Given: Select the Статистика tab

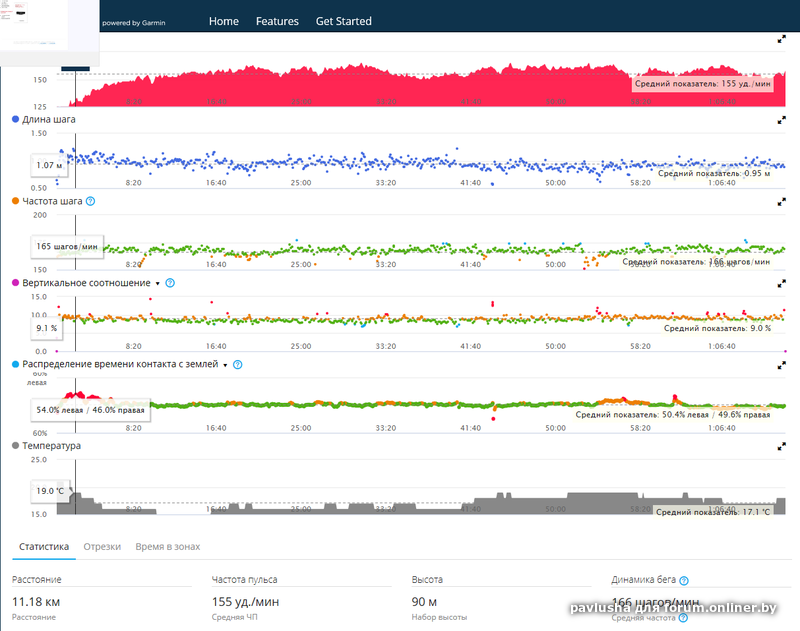Looking at the screenshot, I should click(x=41, y=547).
